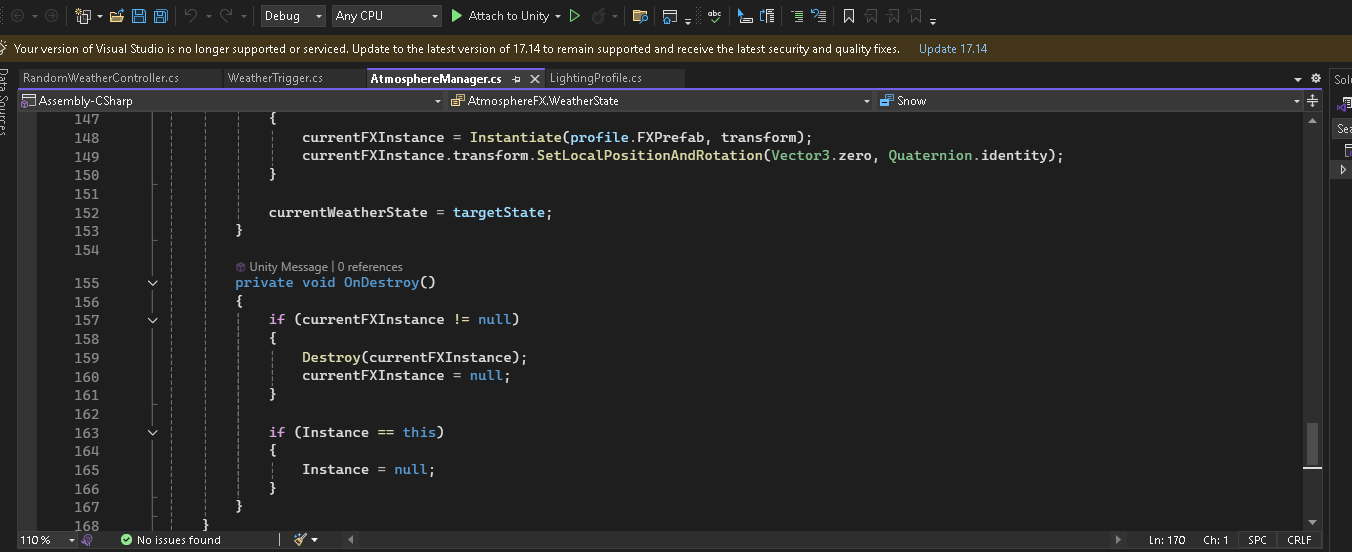Click the Update 17.14 link
1352x552 pixels.
(x=952, y=49)
